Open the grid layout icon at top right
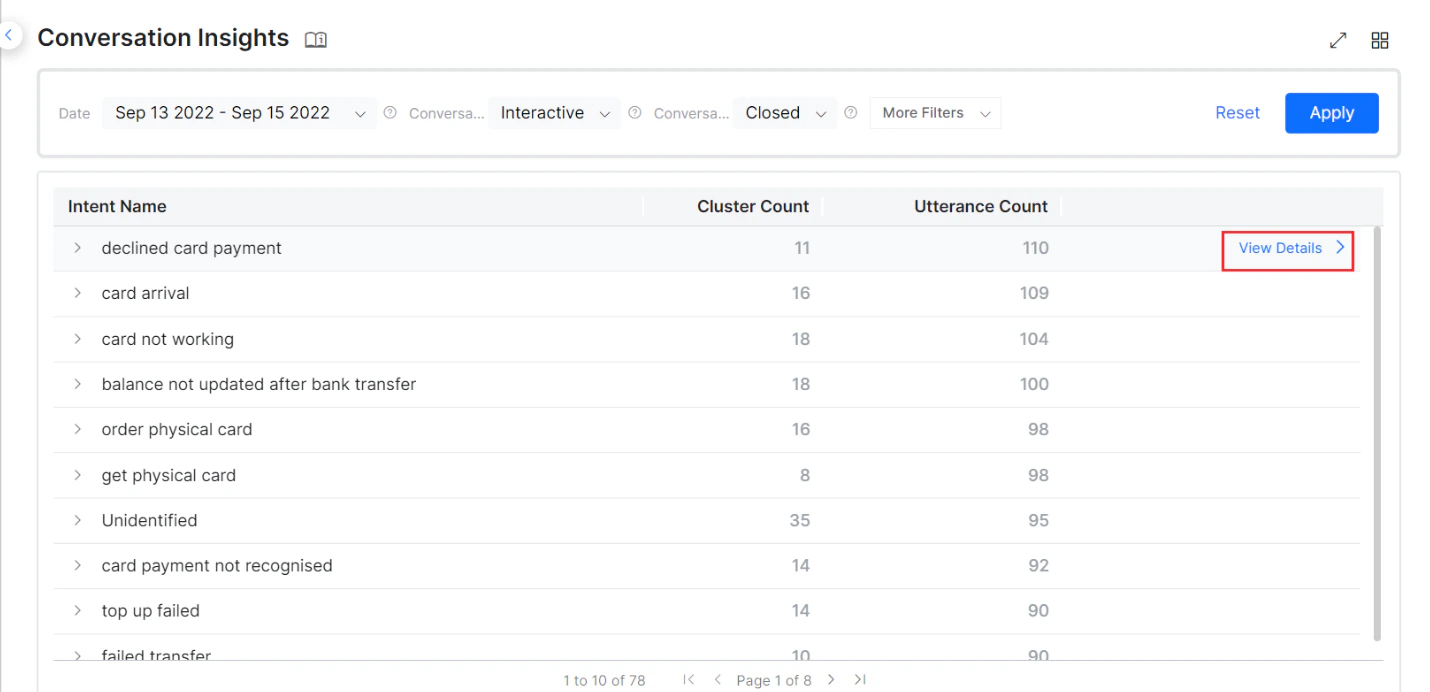Screen dimensions: 1430x692 pos(1381,40)
